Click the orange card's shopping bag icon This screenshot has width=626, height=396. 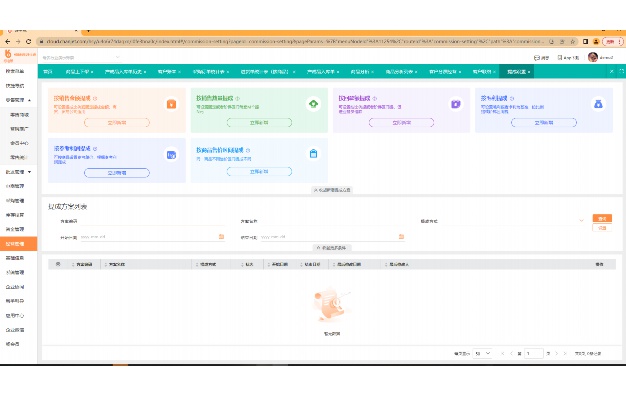171,104
